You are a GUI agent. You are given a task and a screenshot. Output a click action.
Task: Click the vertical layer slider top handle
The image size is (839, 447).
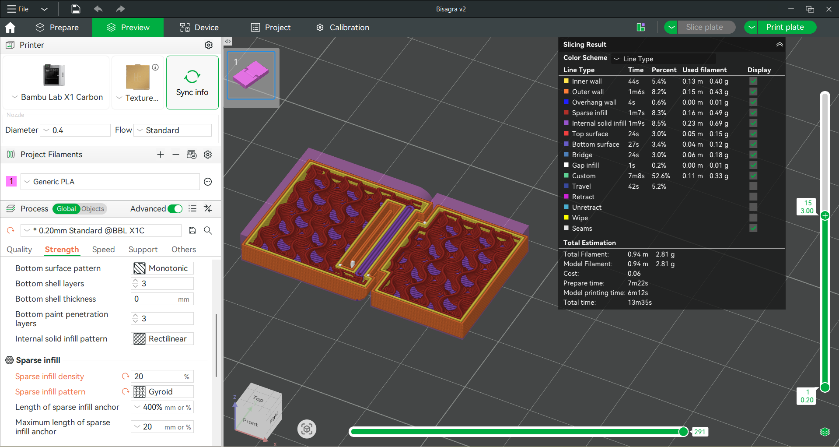(825, 215)
